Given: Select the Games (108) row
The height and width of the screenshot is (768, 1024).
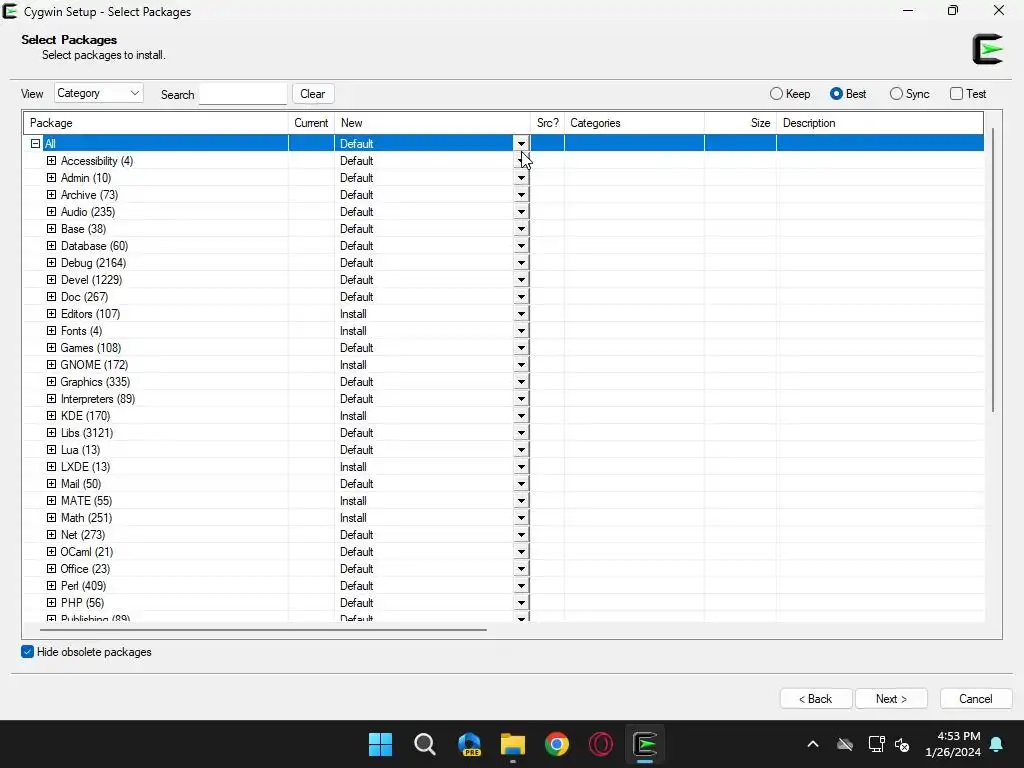Looking at the screenshot, I should [504, 348].
